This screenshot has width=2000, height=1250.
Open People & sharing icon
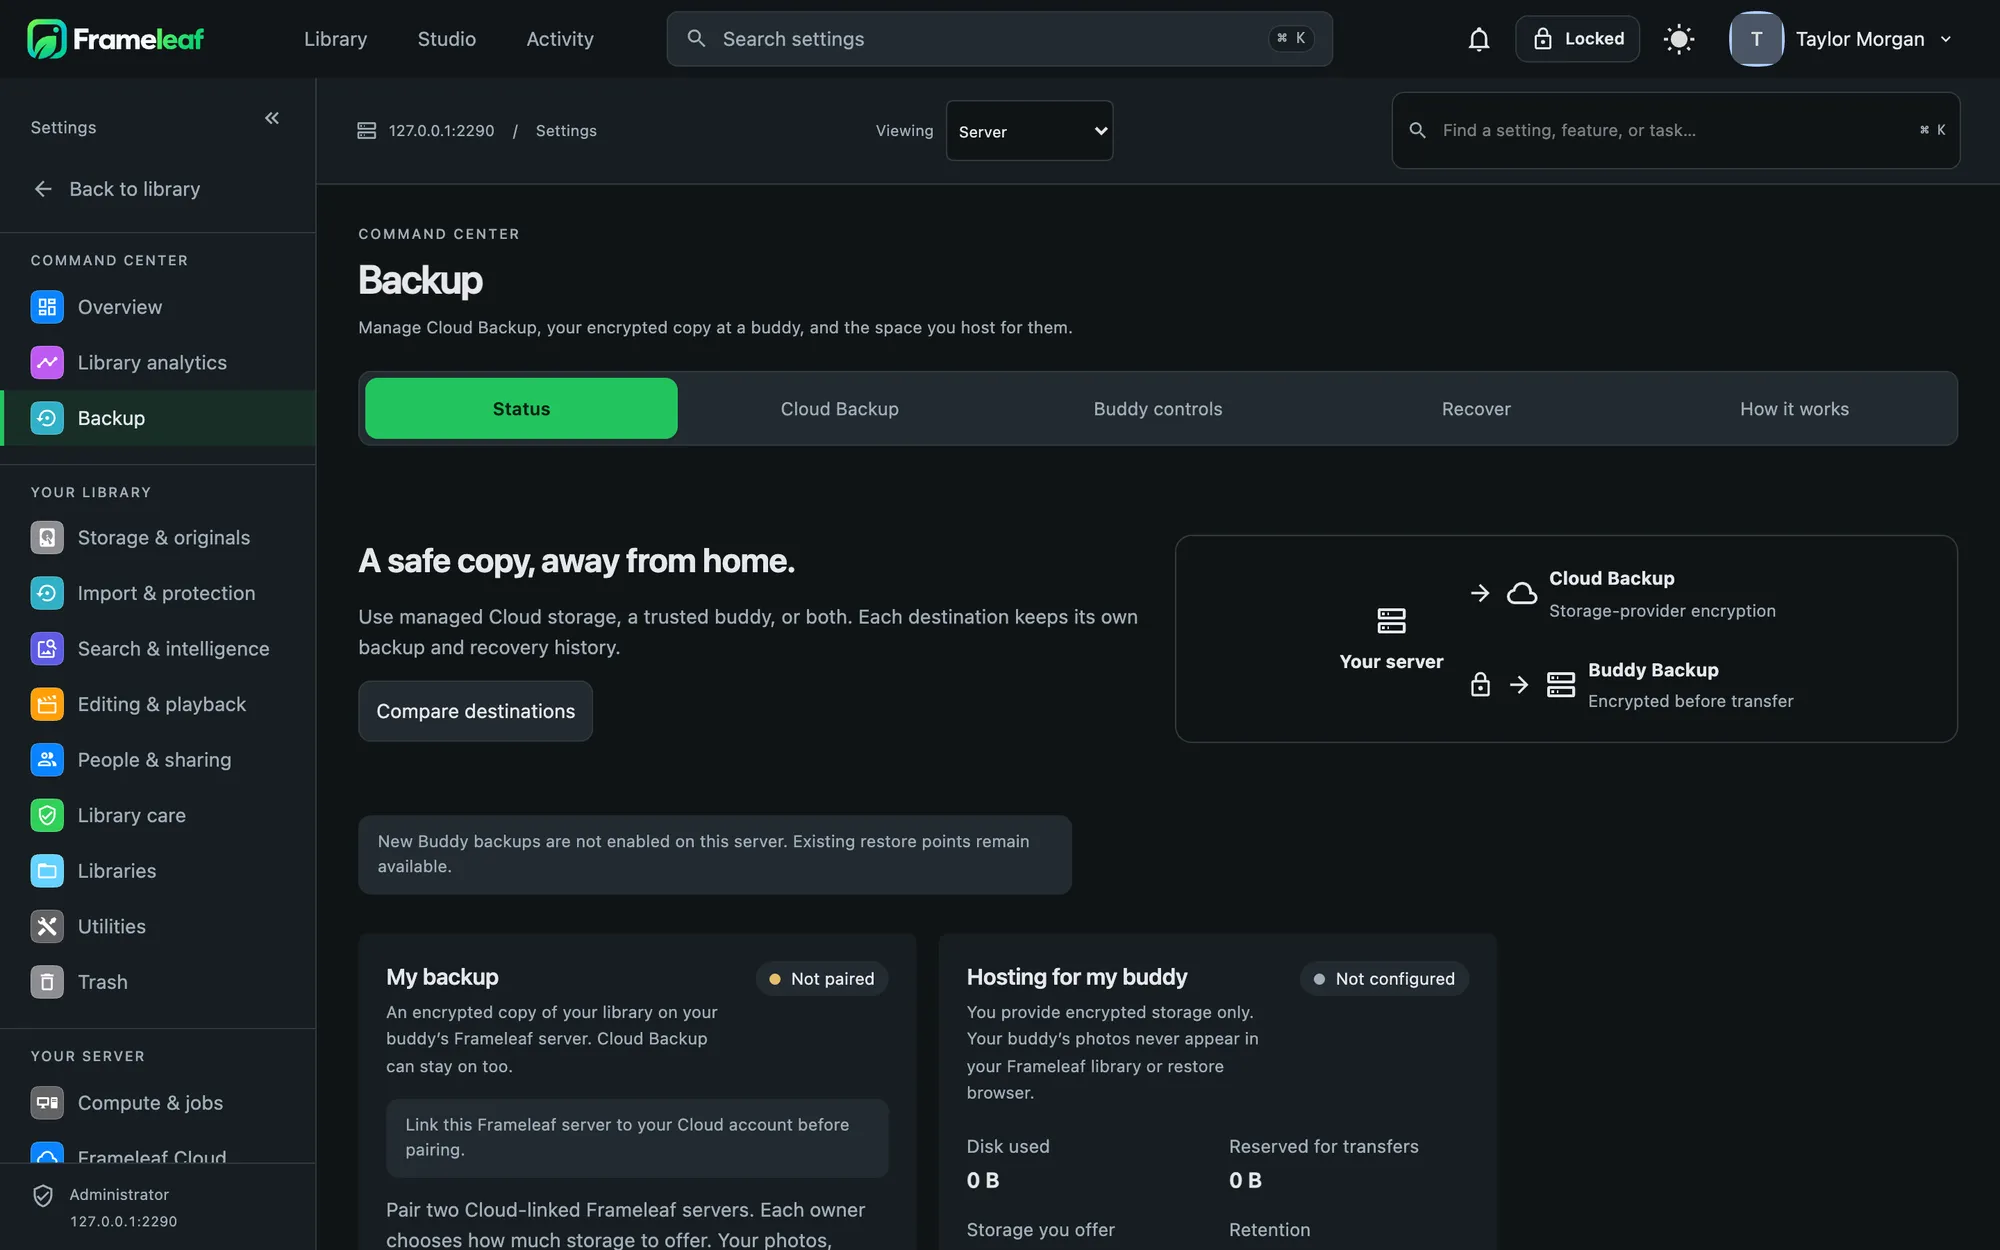(x=47, y=760)
